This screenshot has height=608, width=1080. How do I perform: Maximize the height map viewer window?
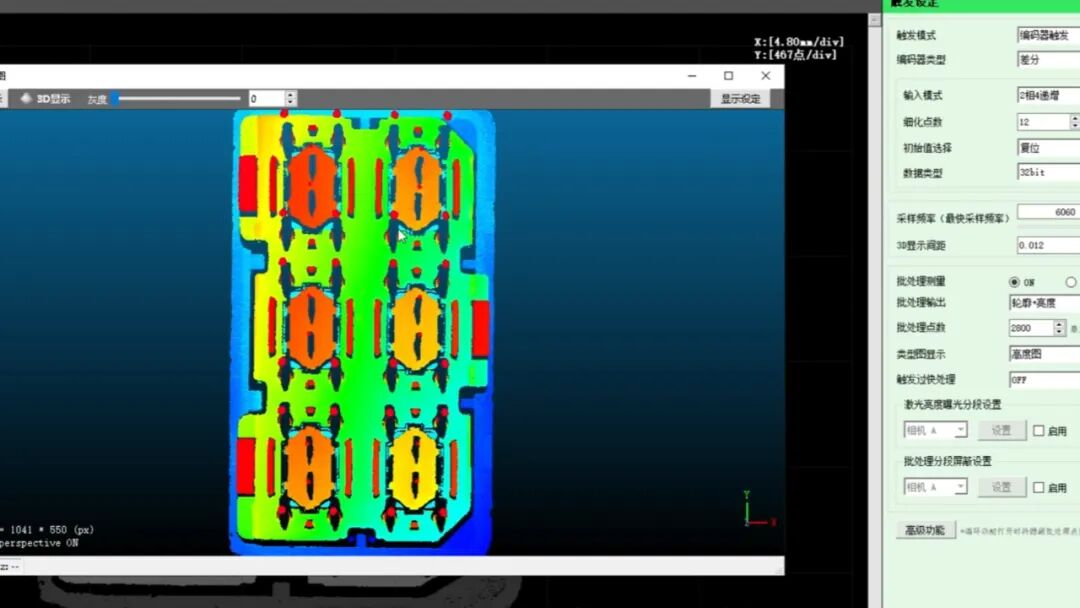[728, 76]
